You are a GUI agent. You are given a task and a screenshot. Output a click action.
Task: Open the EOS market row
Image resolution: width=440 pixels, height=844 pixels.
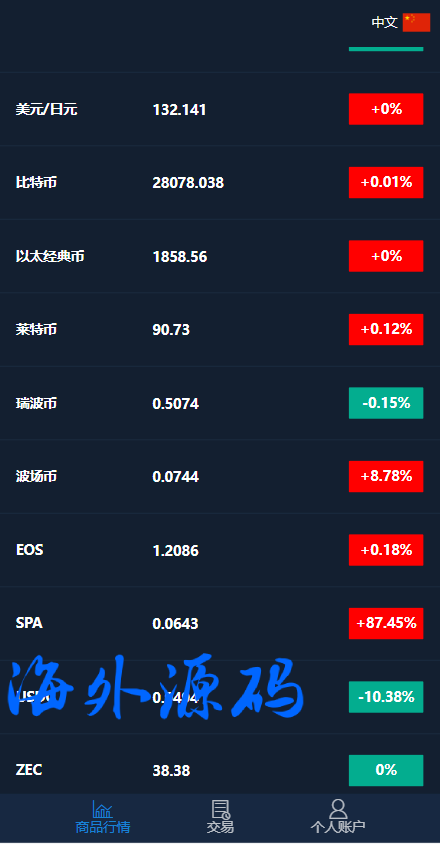coord(220,550)
